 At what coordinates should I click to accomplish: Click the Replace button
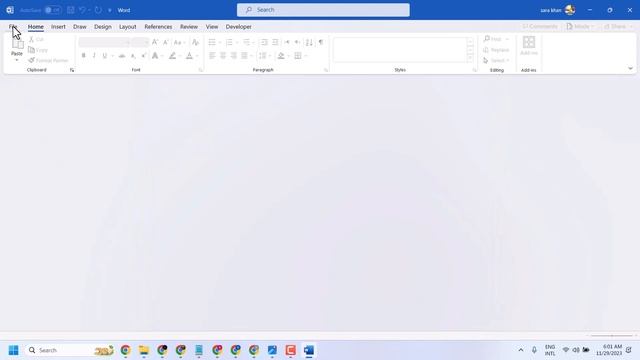(496, 50)
